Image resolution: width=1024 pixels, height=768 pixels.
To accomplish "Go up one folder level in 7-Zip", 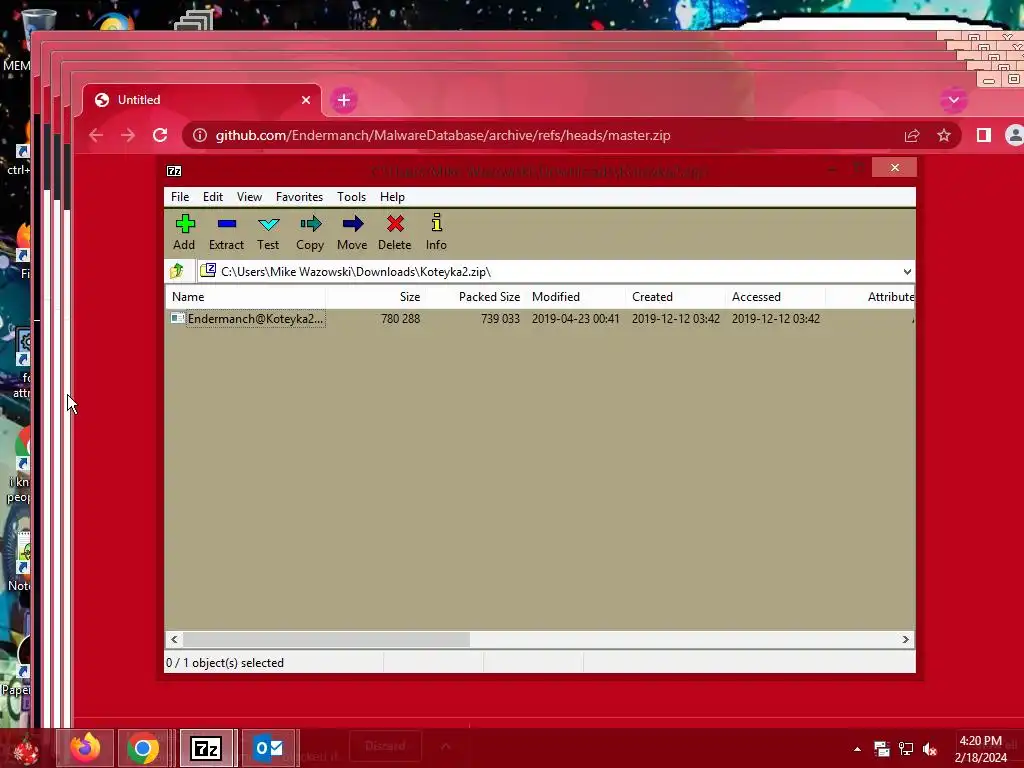I will (177, 271).
